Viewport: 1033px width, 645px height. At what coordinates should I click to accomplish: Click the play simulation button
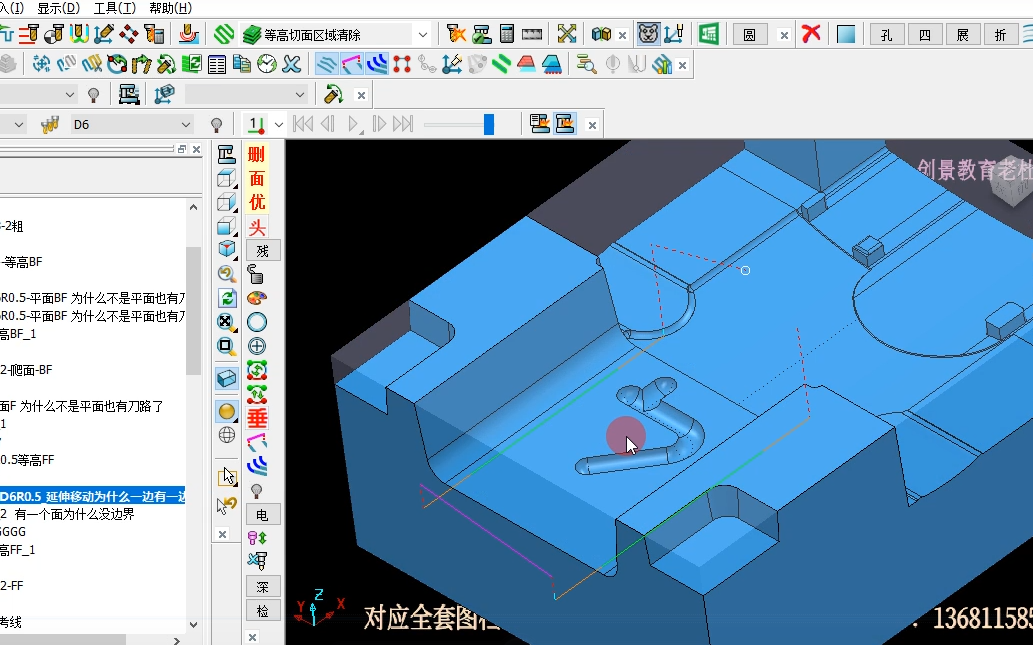(x=354, y=124)
